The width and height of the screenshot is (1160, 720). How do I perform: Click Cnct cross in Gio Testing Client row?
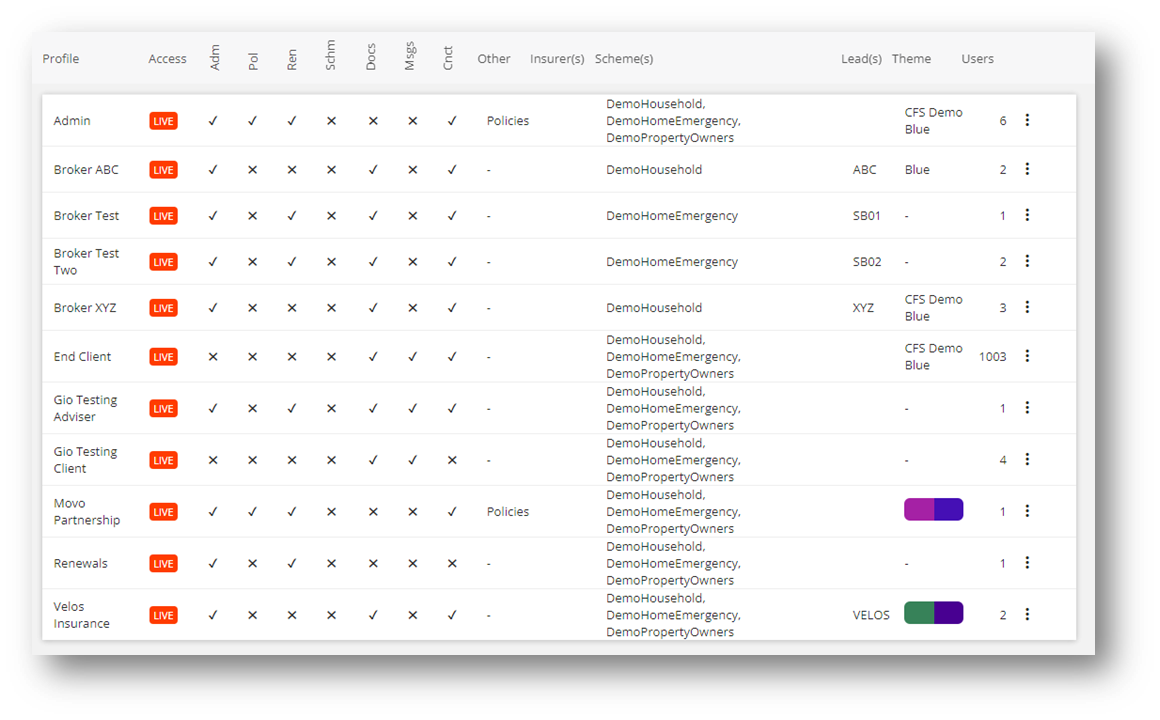click(452, 460)
